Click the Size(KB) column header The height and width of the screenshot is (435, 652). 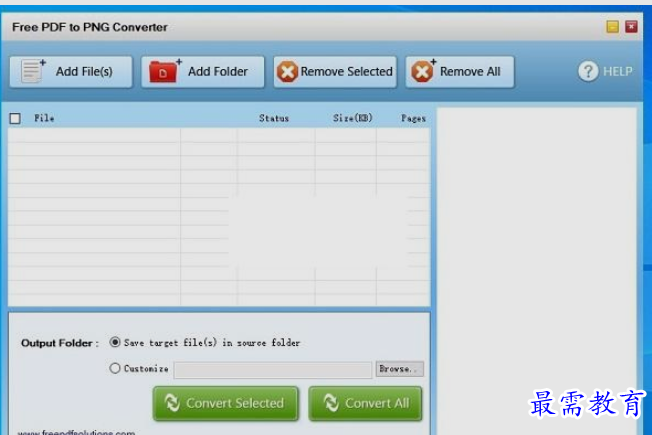coord(353,118)
